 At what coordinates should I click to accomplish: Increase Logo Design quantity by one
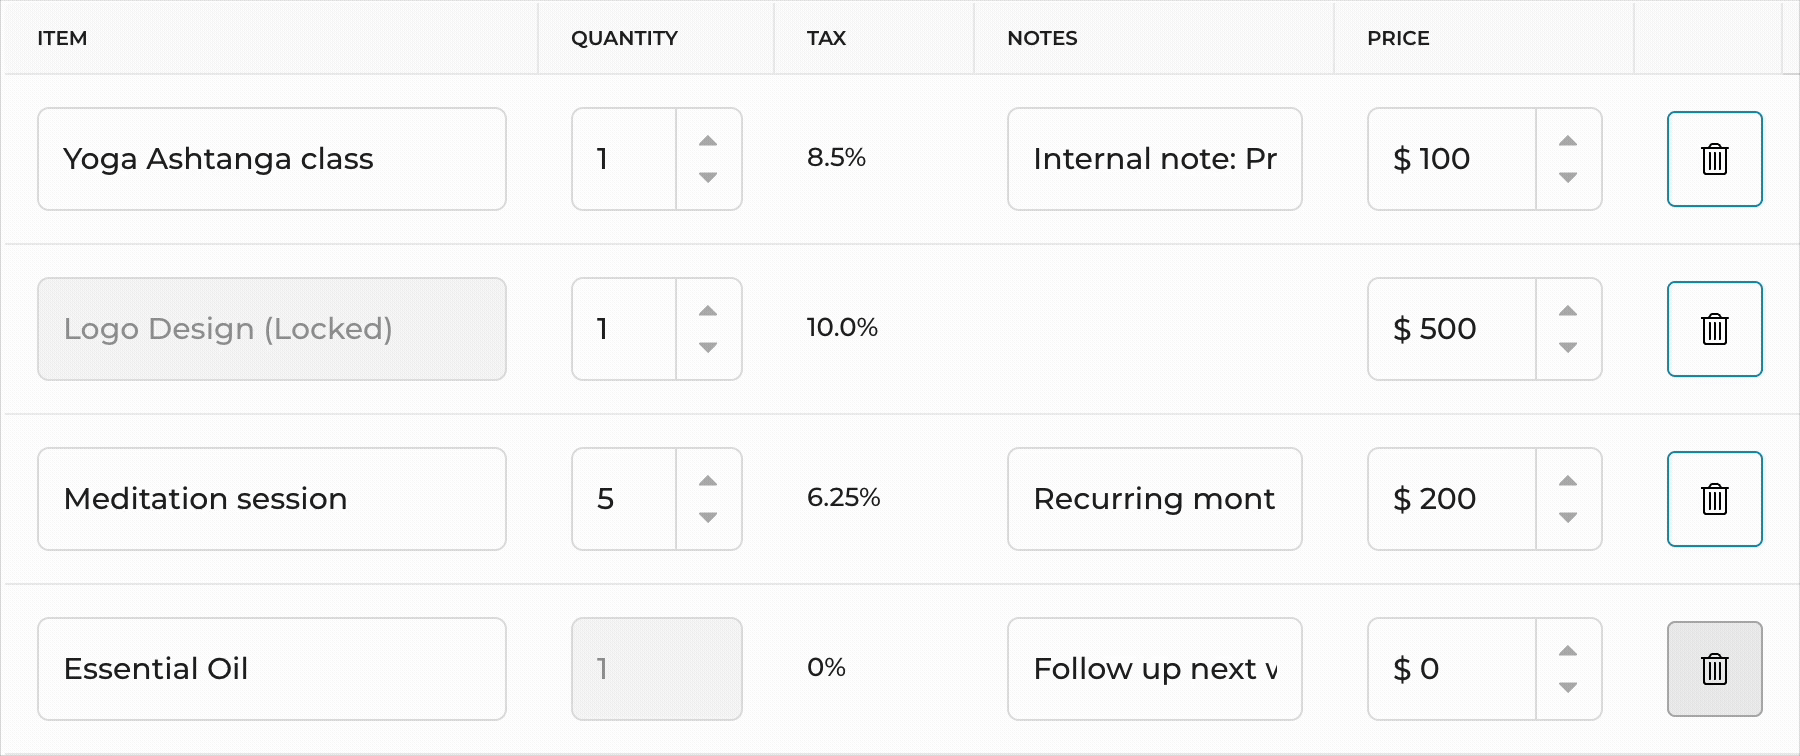(708, 311)
